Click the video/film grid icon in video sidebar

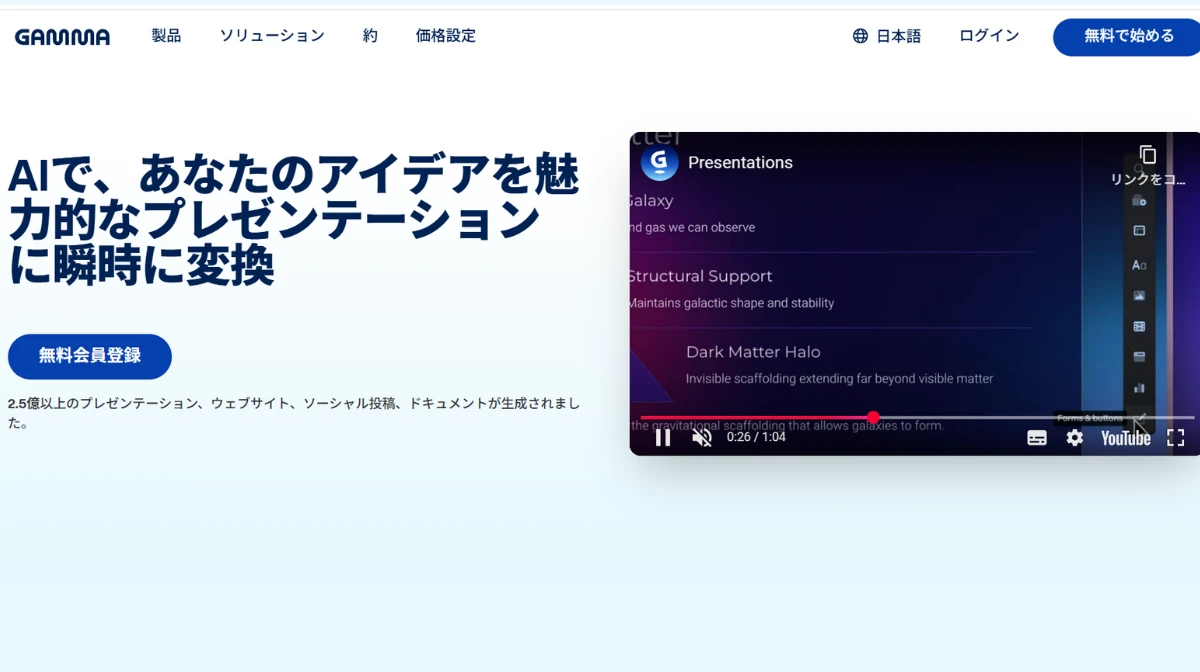(1139, 327)
